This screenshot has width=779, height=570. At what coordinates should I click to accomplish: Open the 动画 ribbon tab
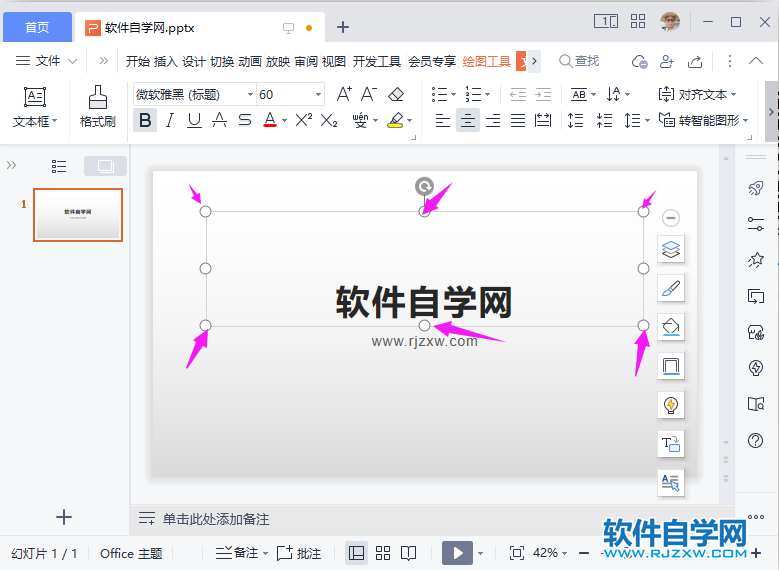pyautogui.click(x=249, y=61)
